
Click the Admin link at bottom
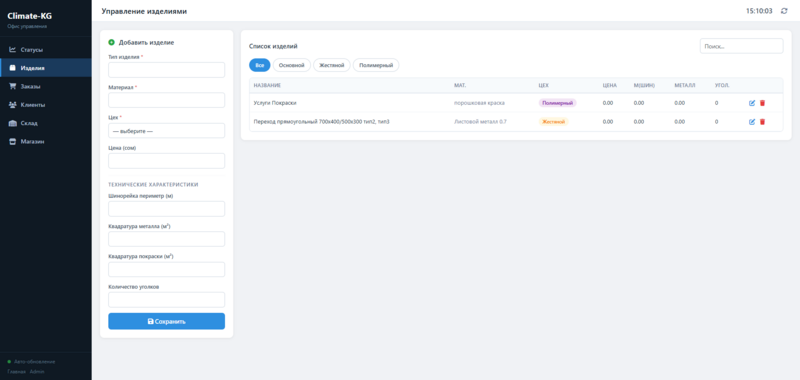37,371
